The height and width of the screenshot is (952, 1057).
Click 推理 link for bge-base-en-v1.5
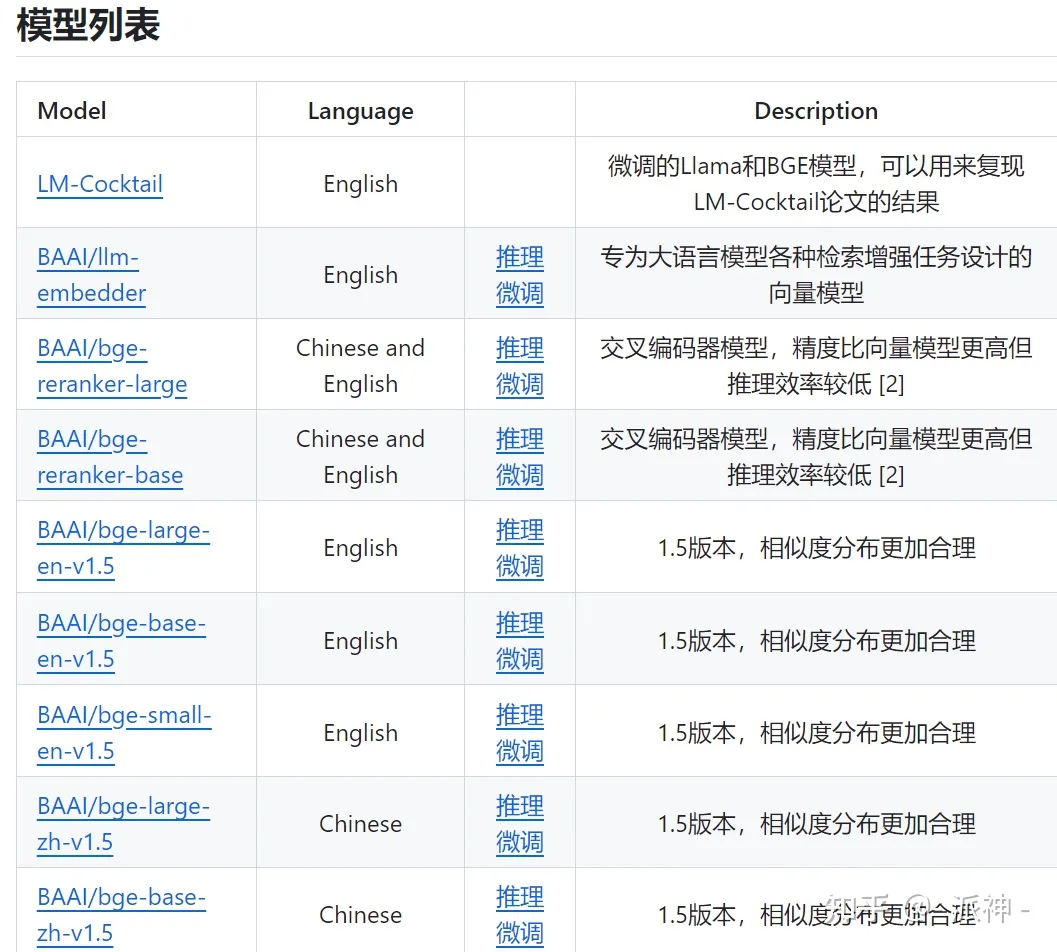520,624
